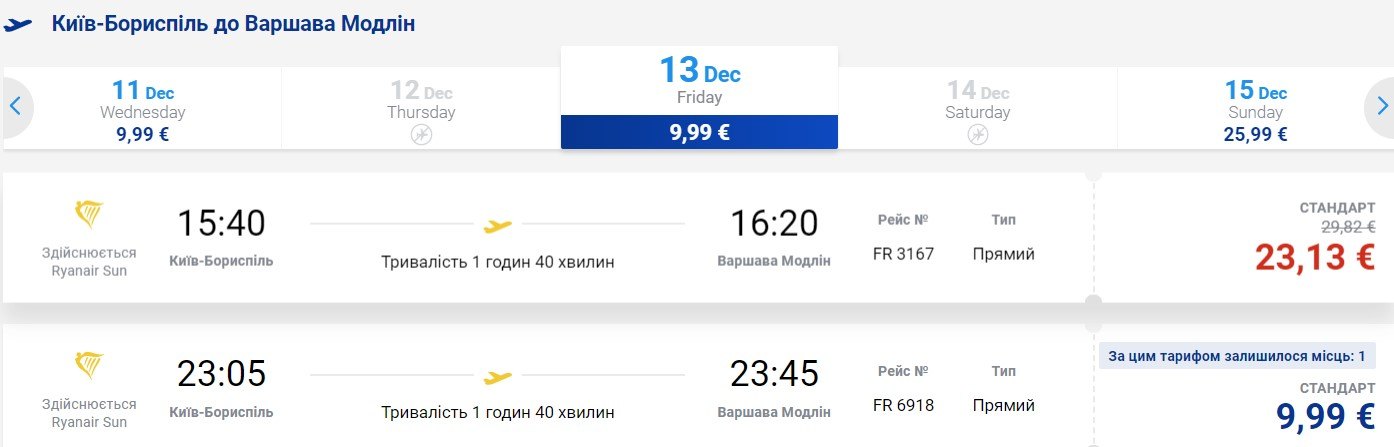This screenshot has height=447, width=1394.
Task: Click the yellow plane icon on FR 6918 flight
Action: click(x=497, y=377)
